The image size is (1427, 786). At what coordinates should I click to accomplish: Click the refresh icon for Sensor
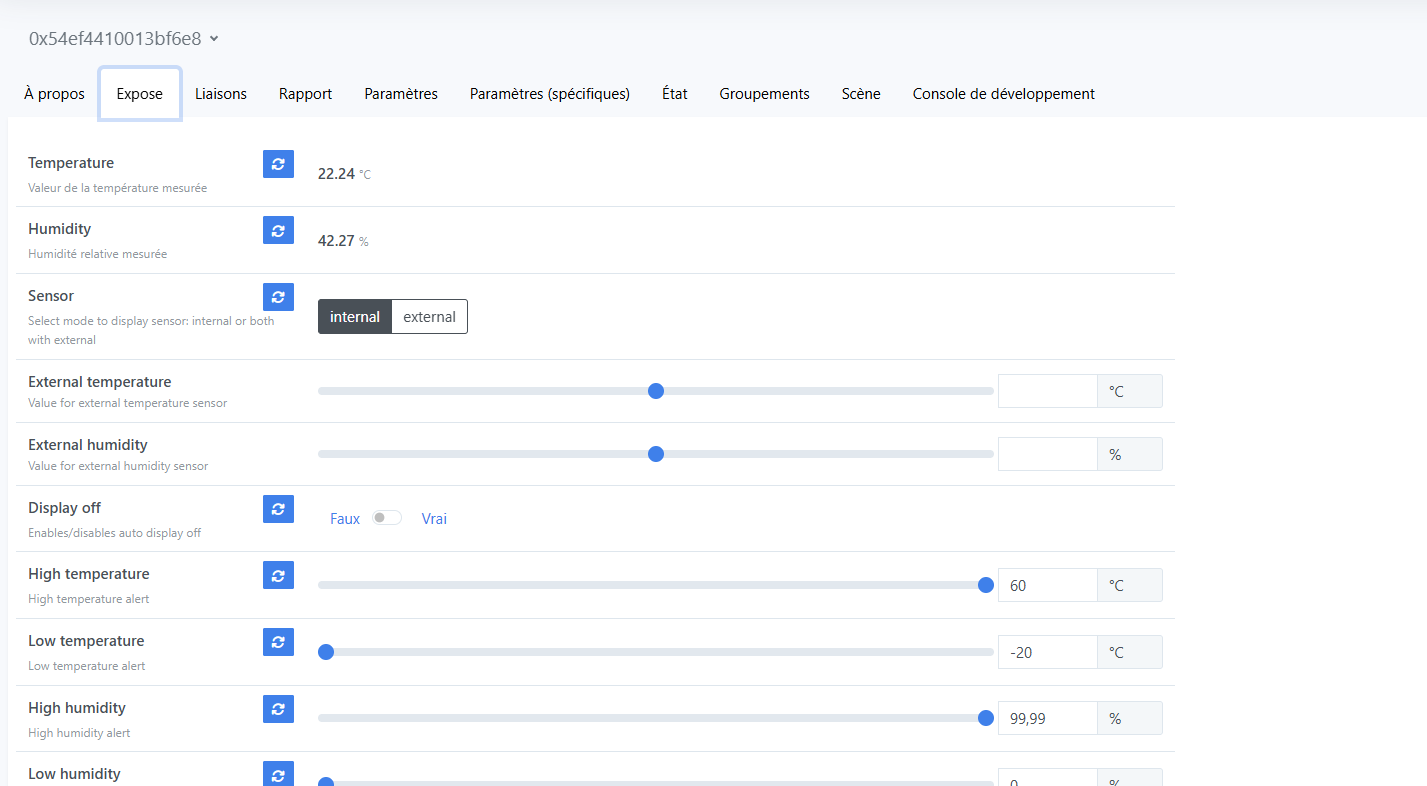(278, 297)
